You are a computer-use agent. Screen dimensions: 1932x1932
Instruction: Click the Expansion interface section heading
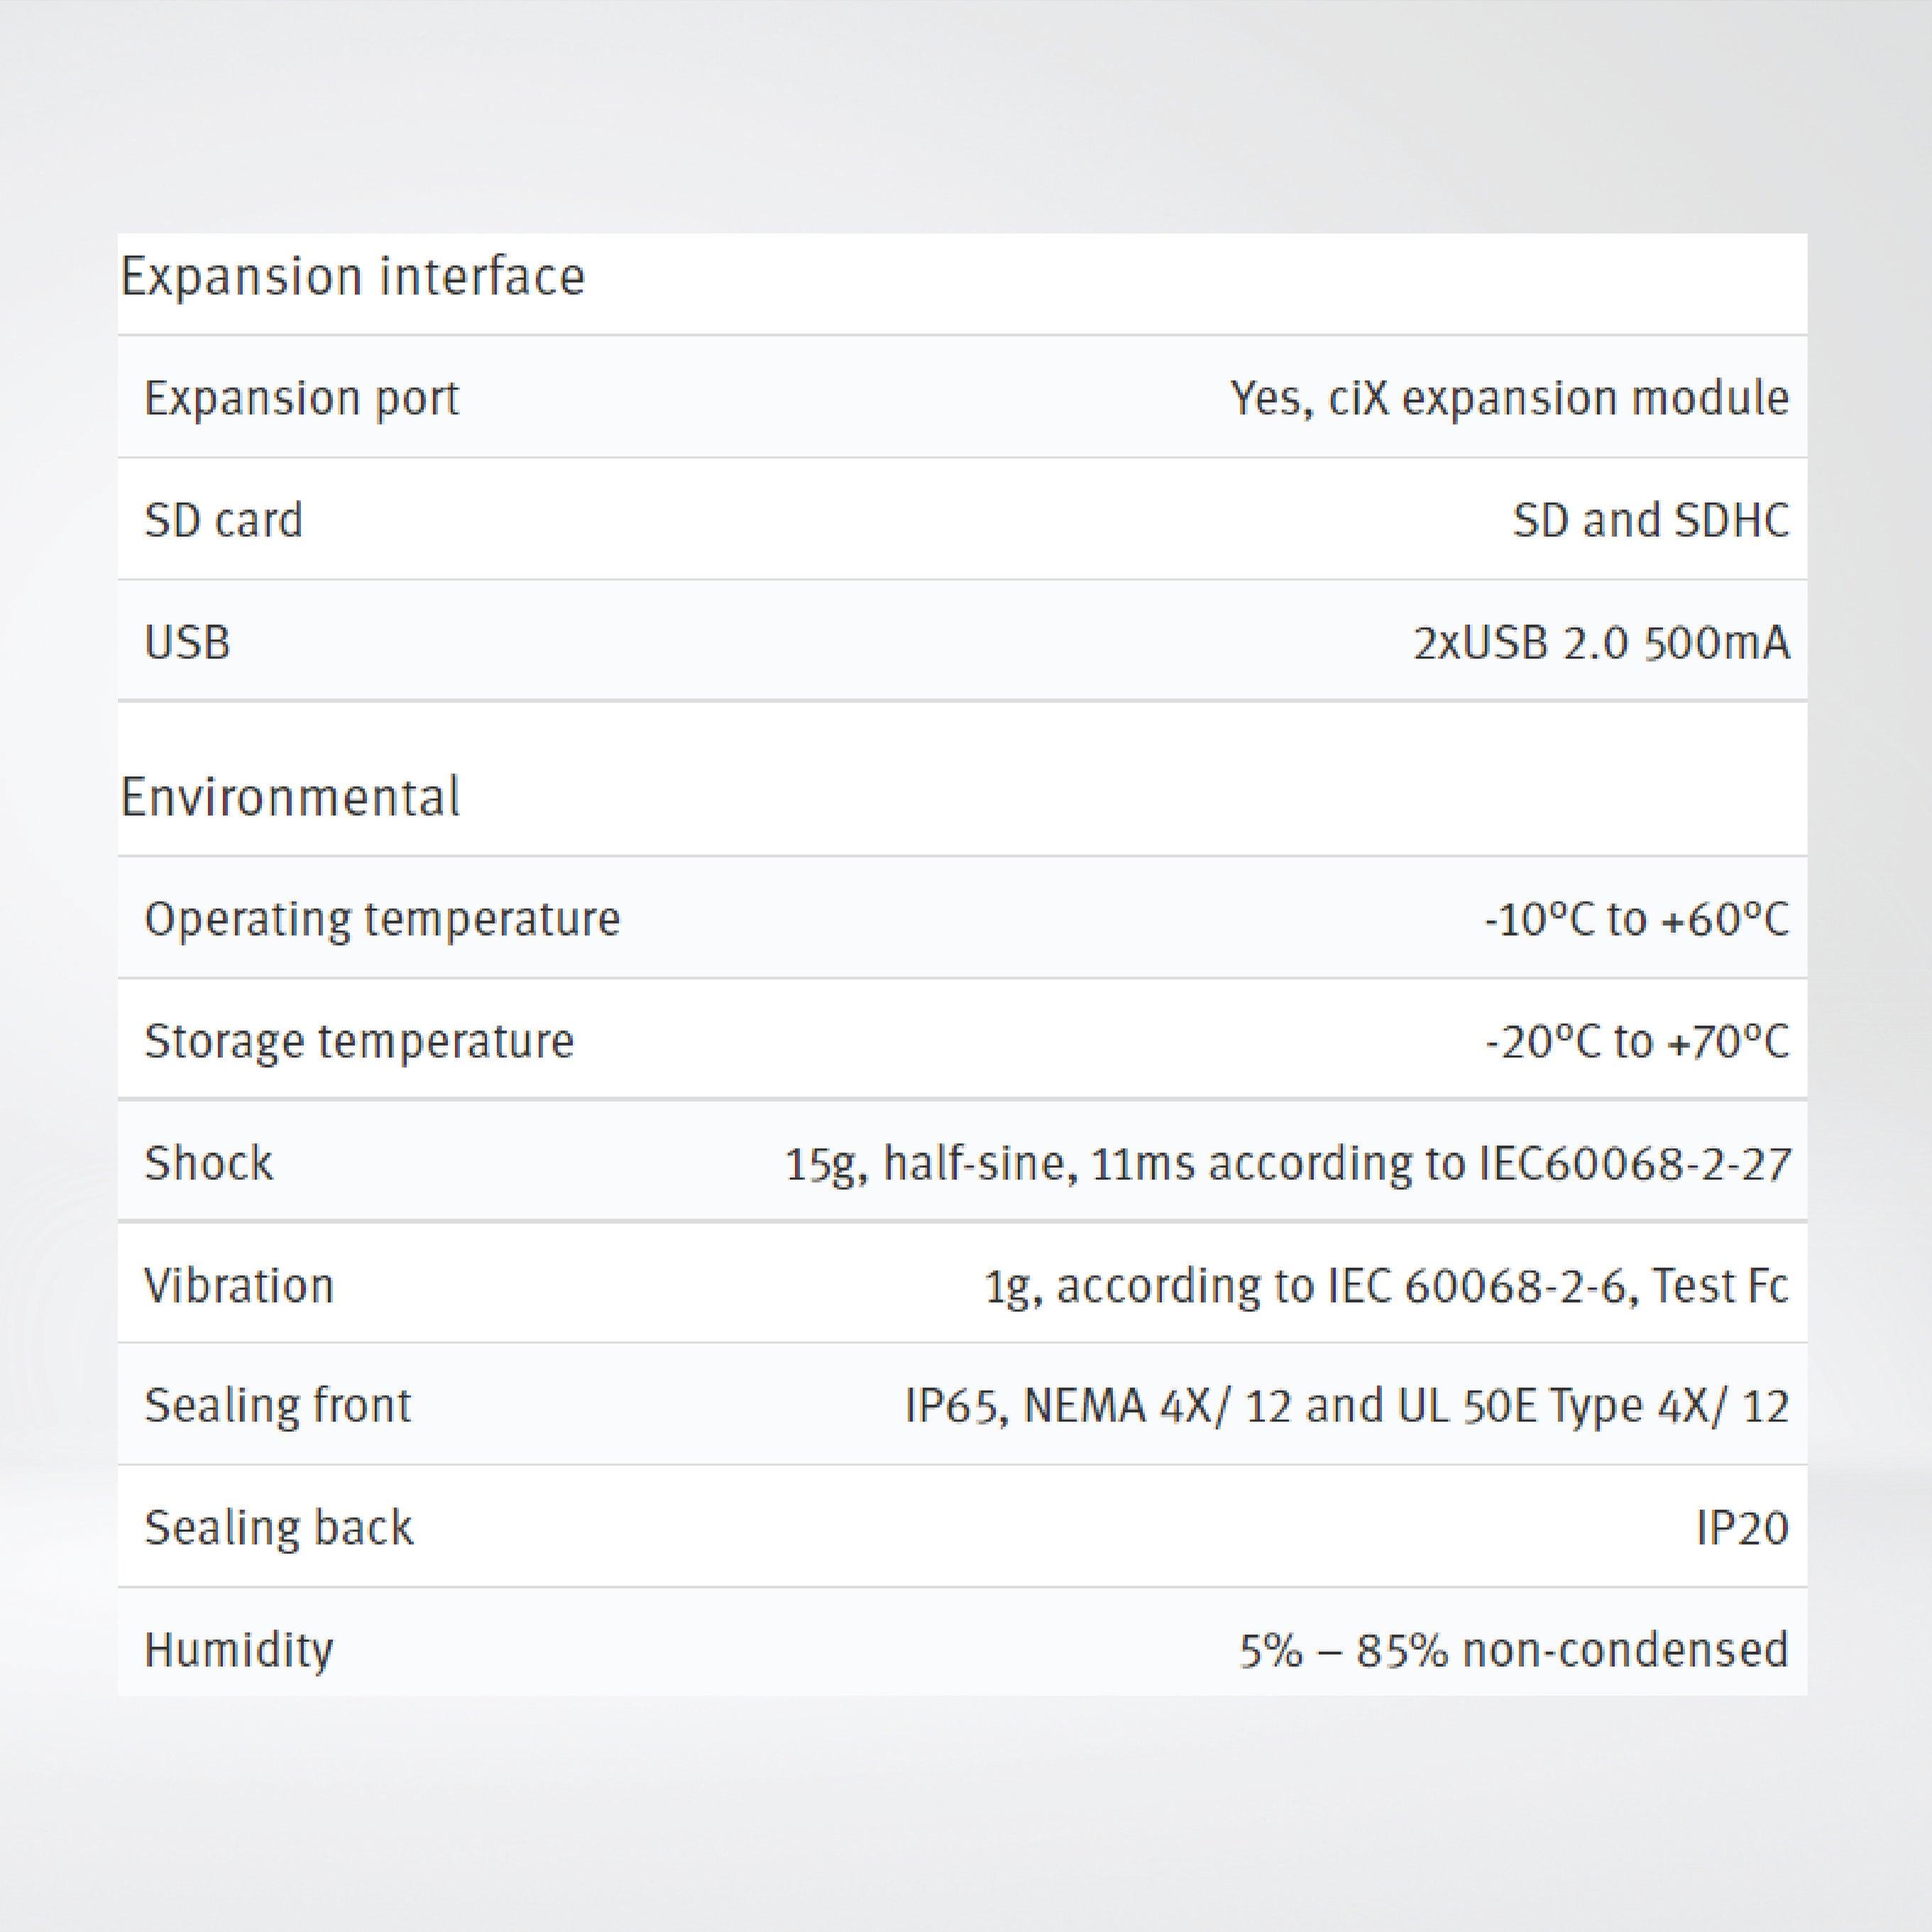tap(352, 277)
